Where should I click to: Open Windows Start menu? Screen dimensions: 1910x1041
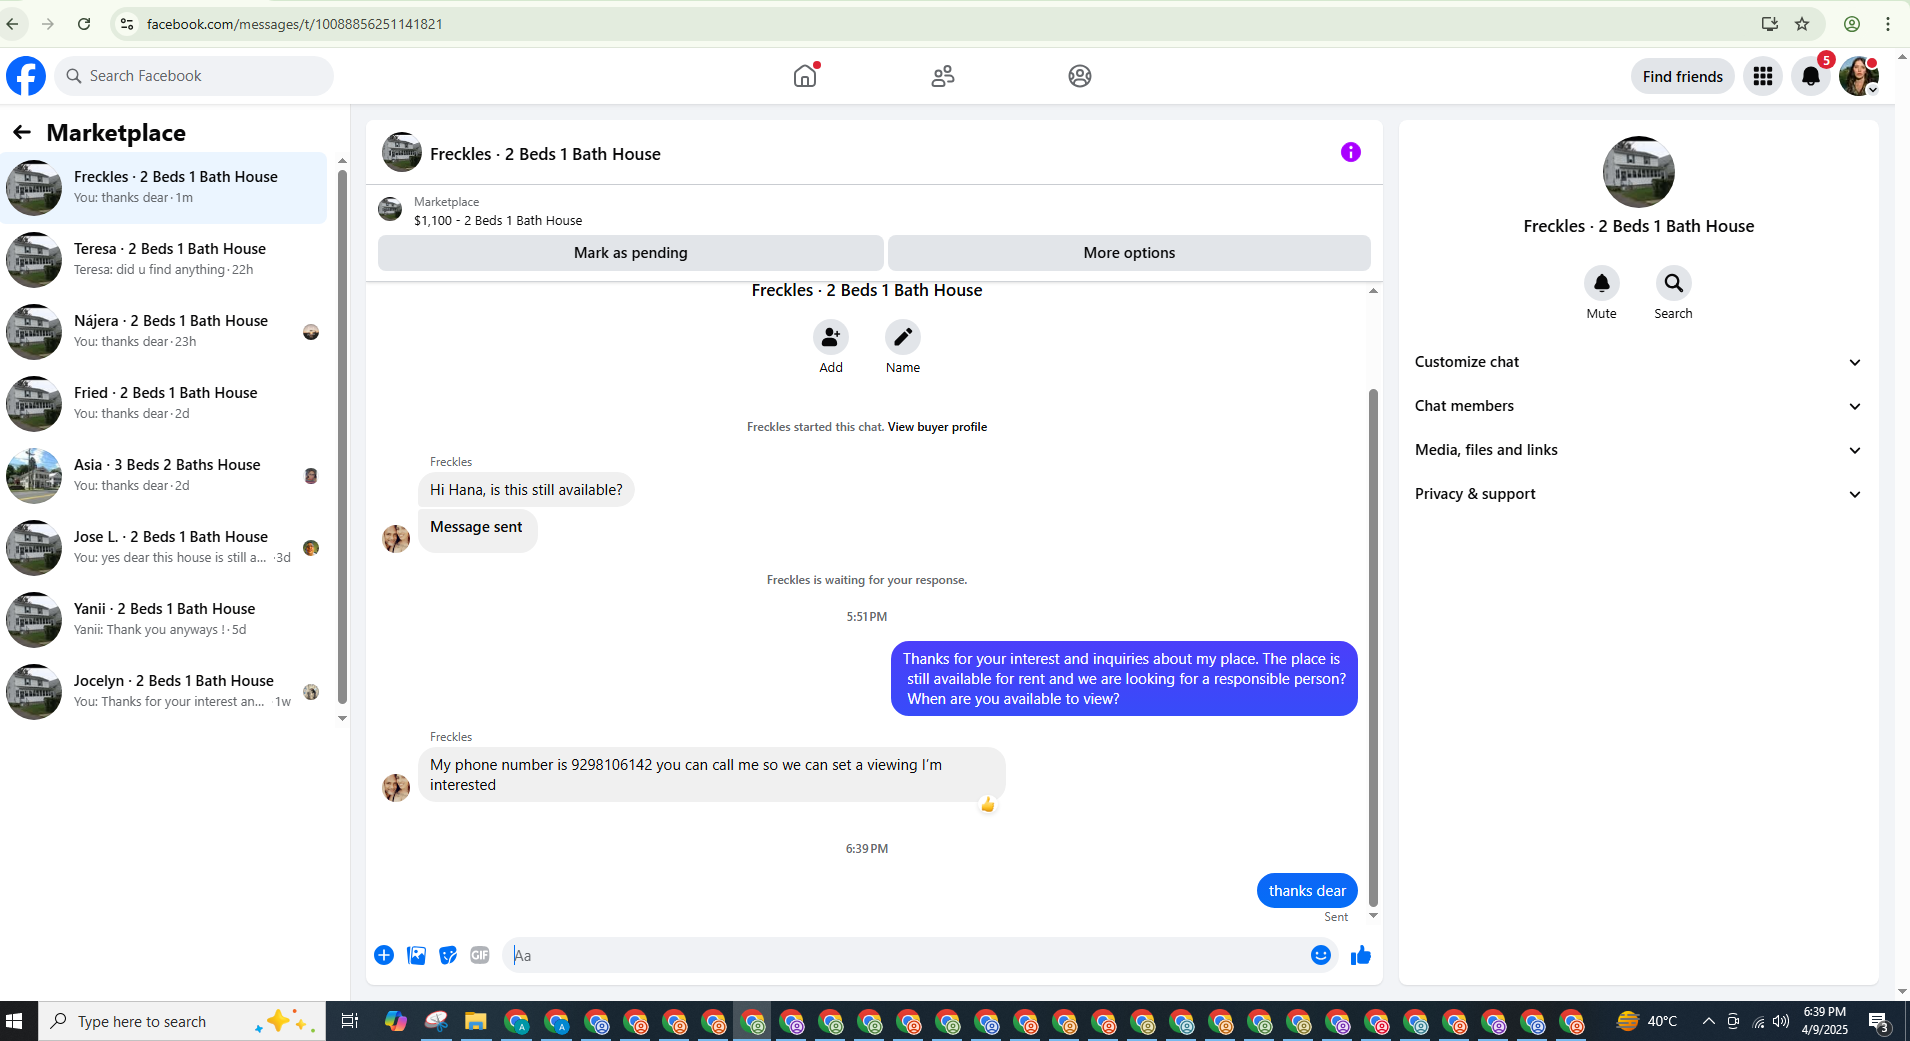(14, 1021)
